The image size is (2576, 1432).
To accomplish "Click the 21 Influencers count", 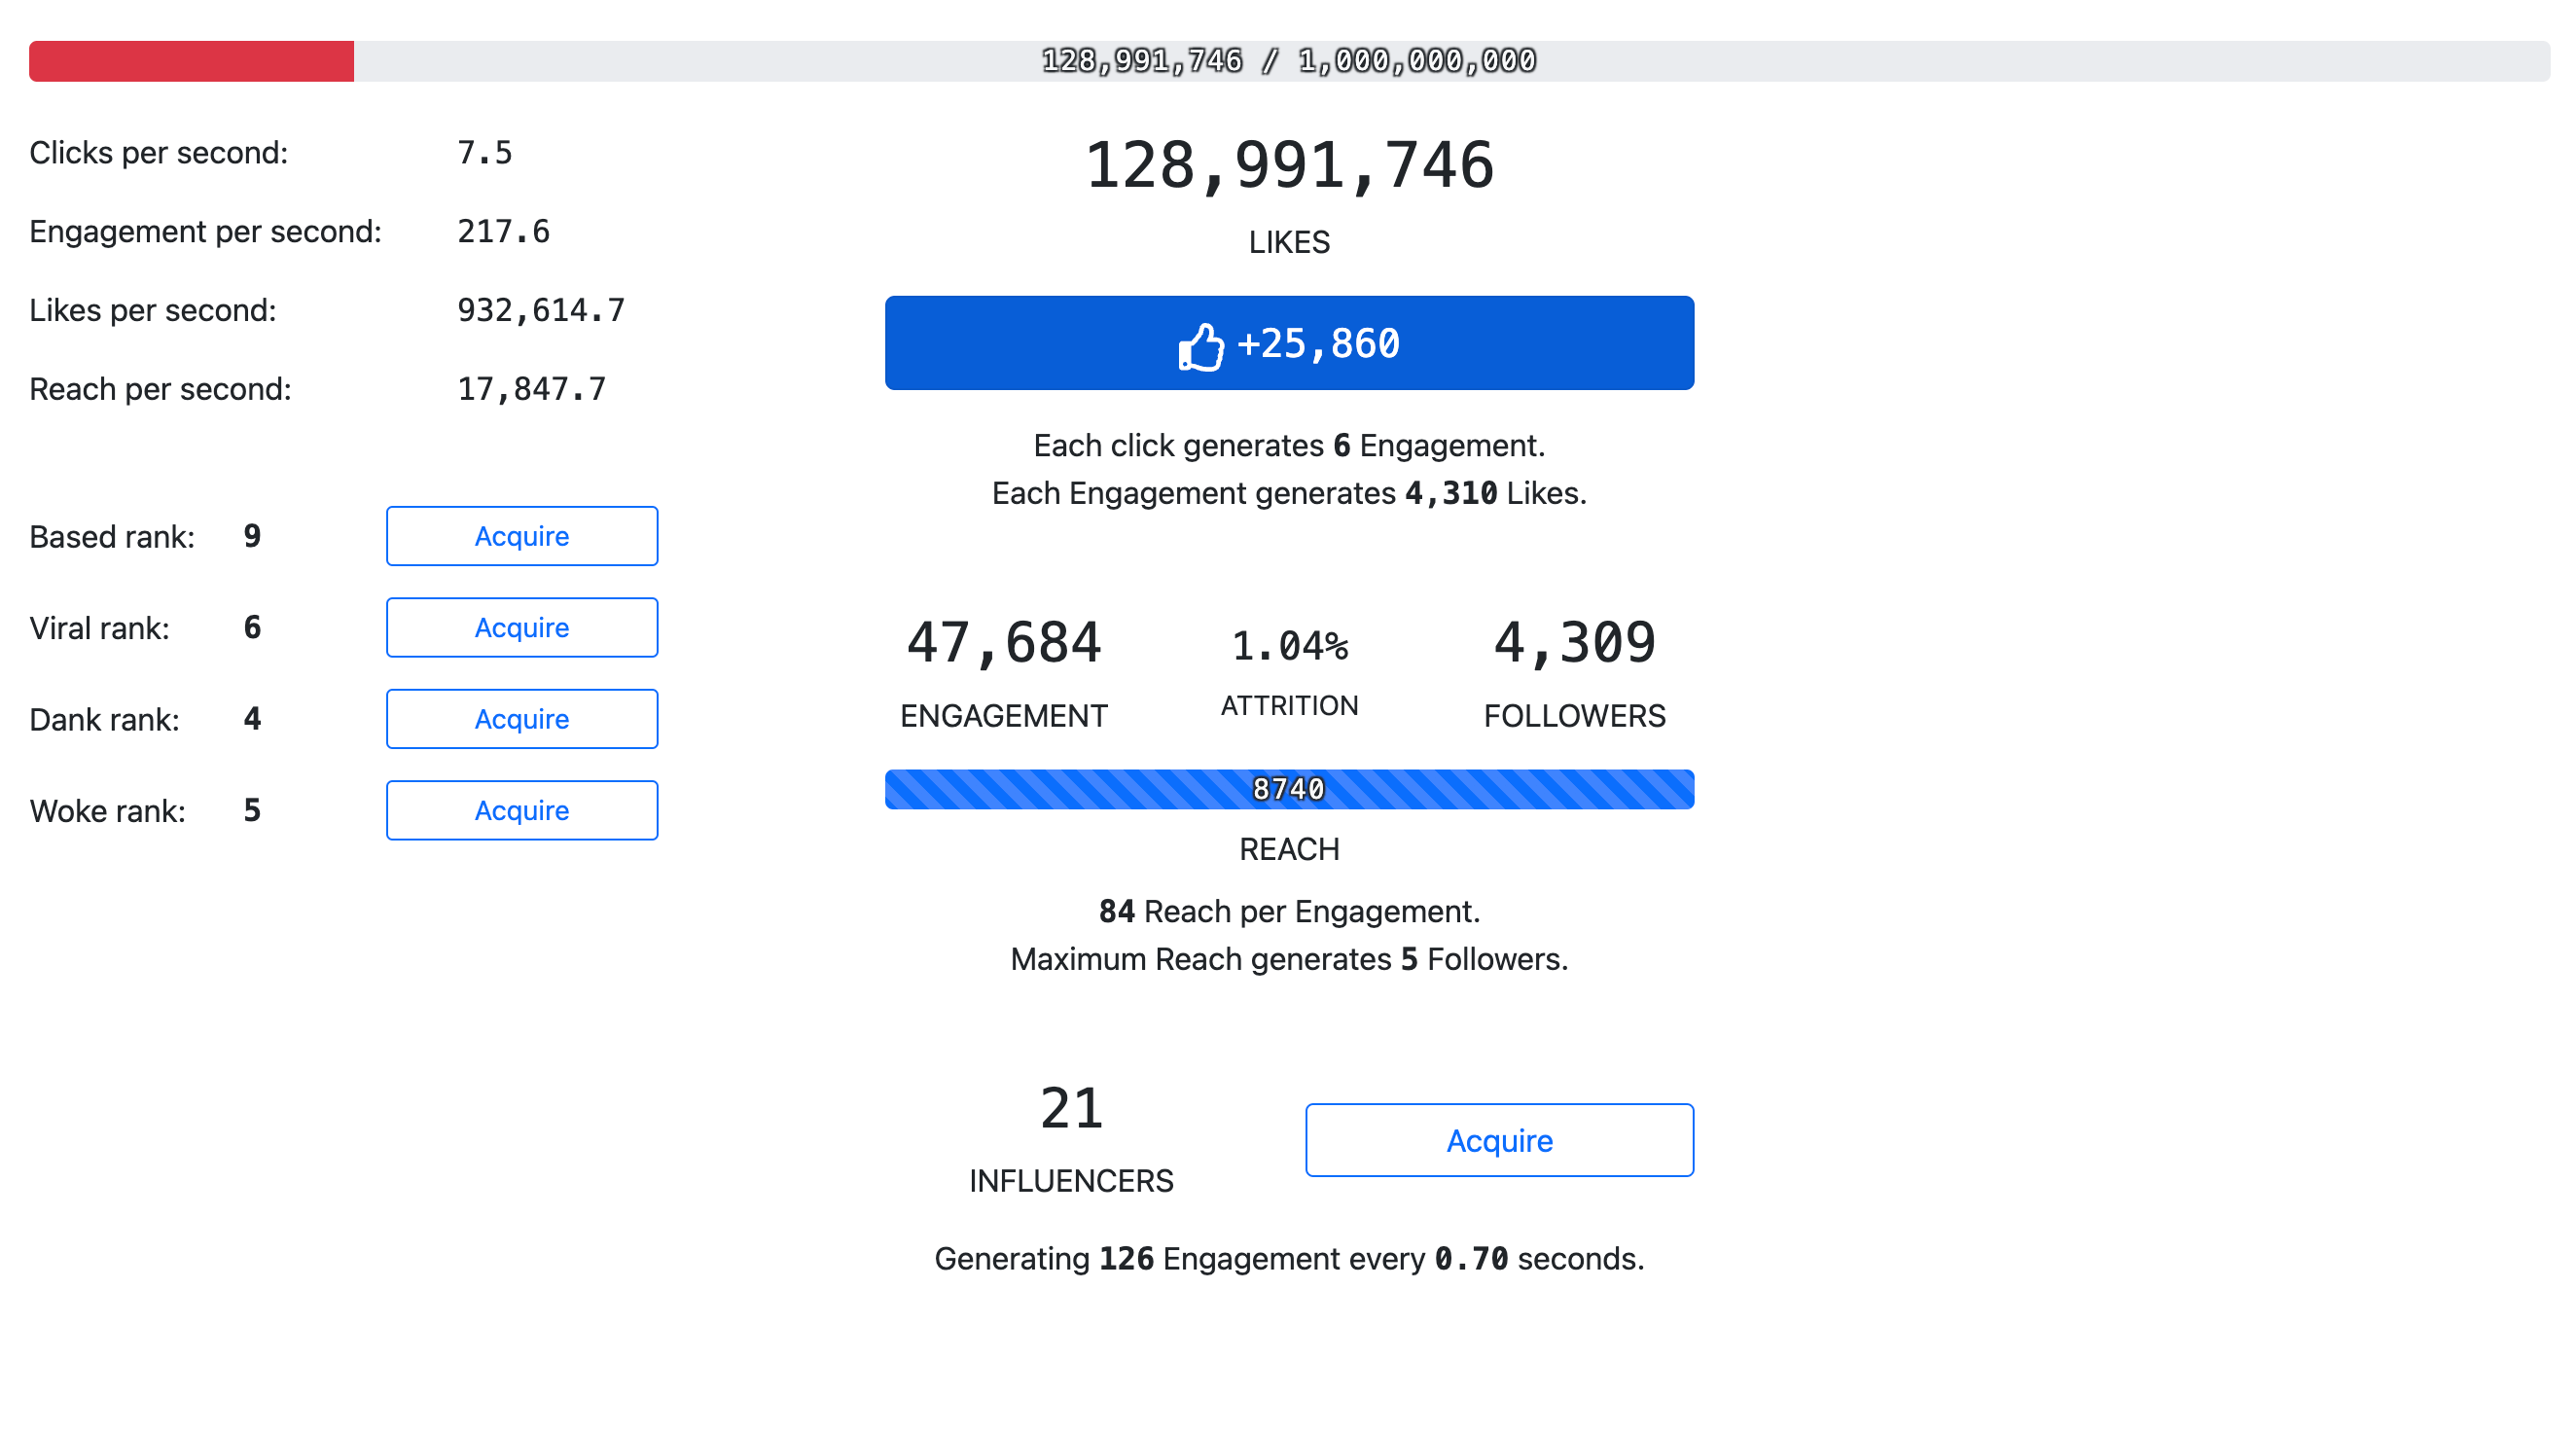I will pyautogui.click(x=1071, y=1108).
